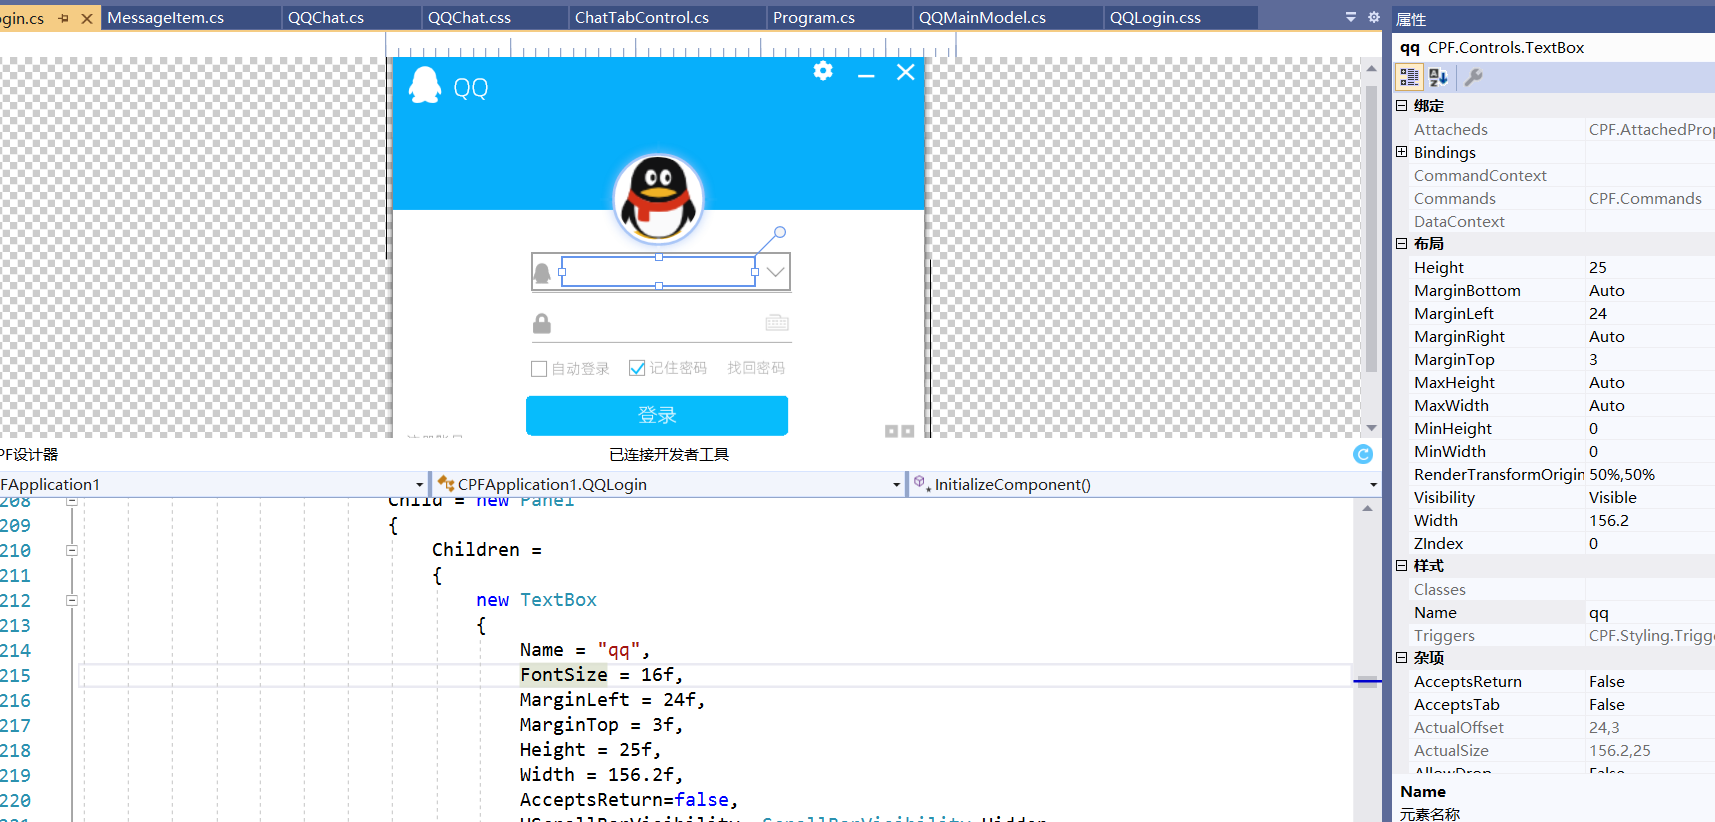Switch to the ChatTabControl.cs tab

coord(641,18)
